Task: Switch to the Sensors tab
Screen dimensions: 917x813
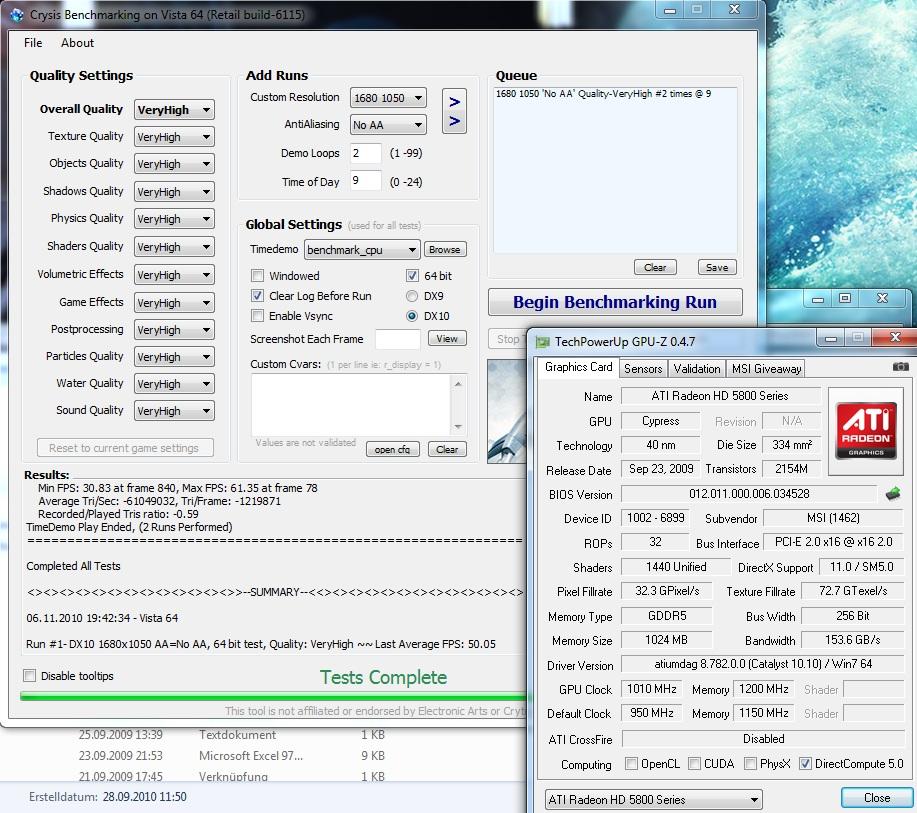Action: [x=643, y=368]
